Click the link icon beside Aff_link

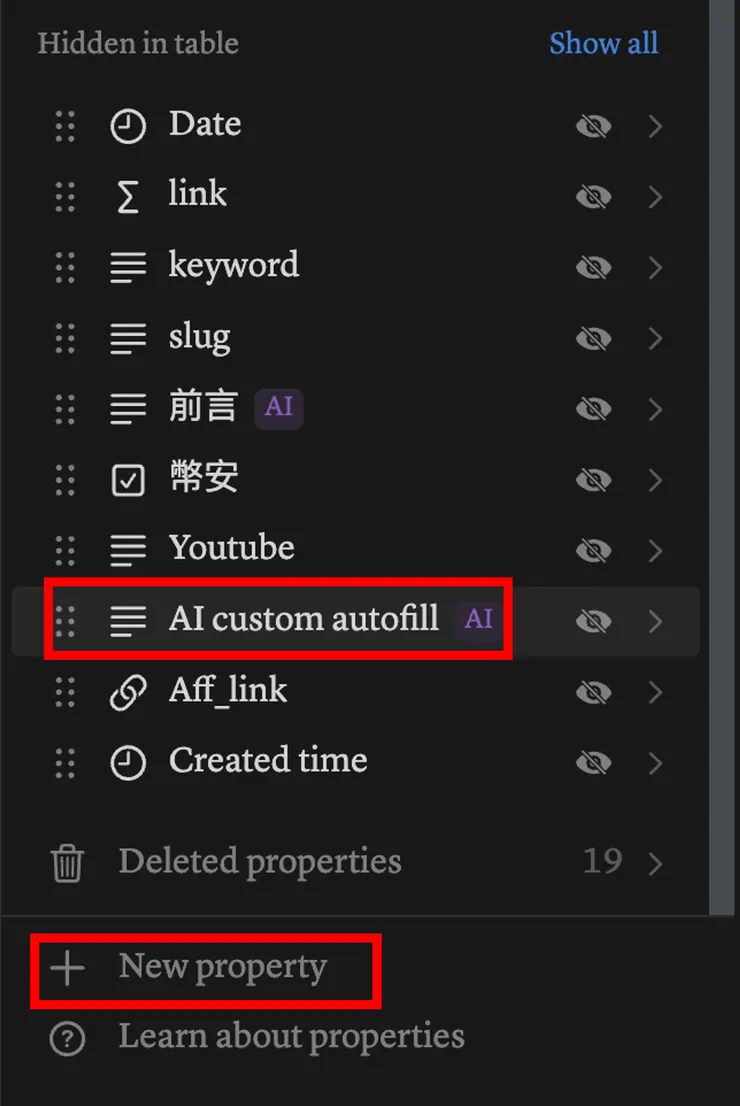[x=128, y=693]
